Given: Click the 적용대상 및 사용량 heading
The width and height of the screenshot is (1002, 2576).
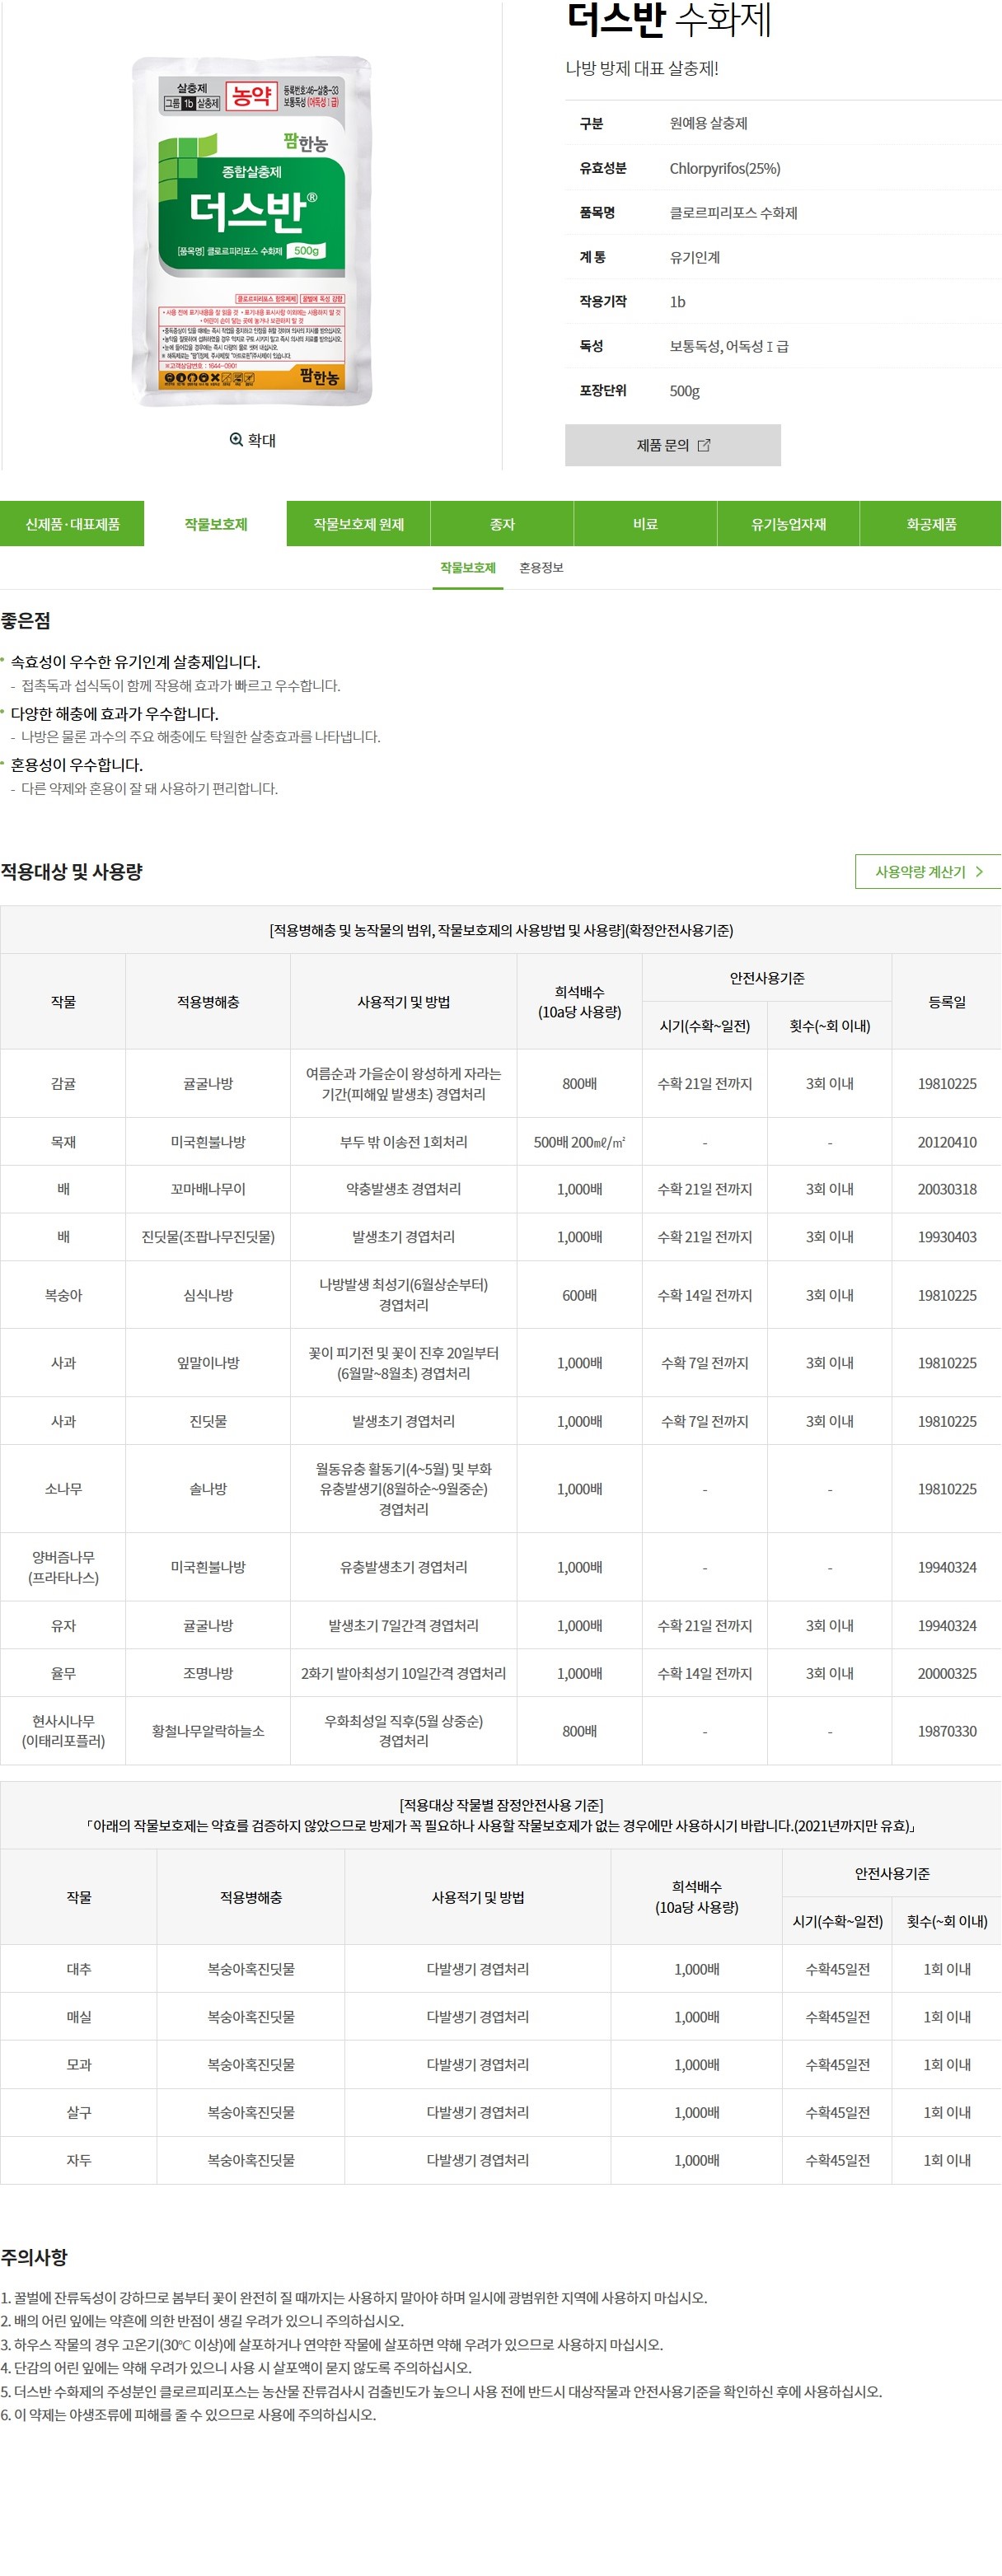Looking at the screenshot, I should click(72, 872).
